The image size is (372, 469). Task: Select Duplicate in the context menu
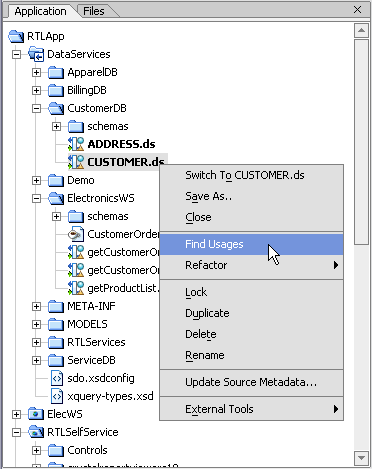[x=251, y=313]
